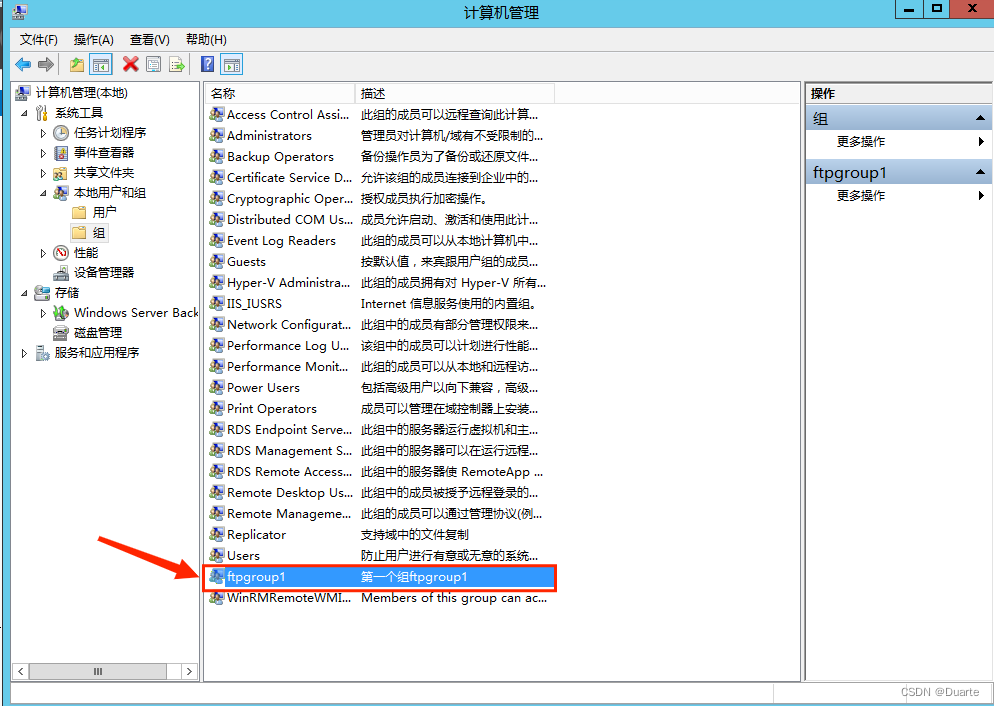
Task: Click the Back arrow toolbar icon
Action: (23, 64)
